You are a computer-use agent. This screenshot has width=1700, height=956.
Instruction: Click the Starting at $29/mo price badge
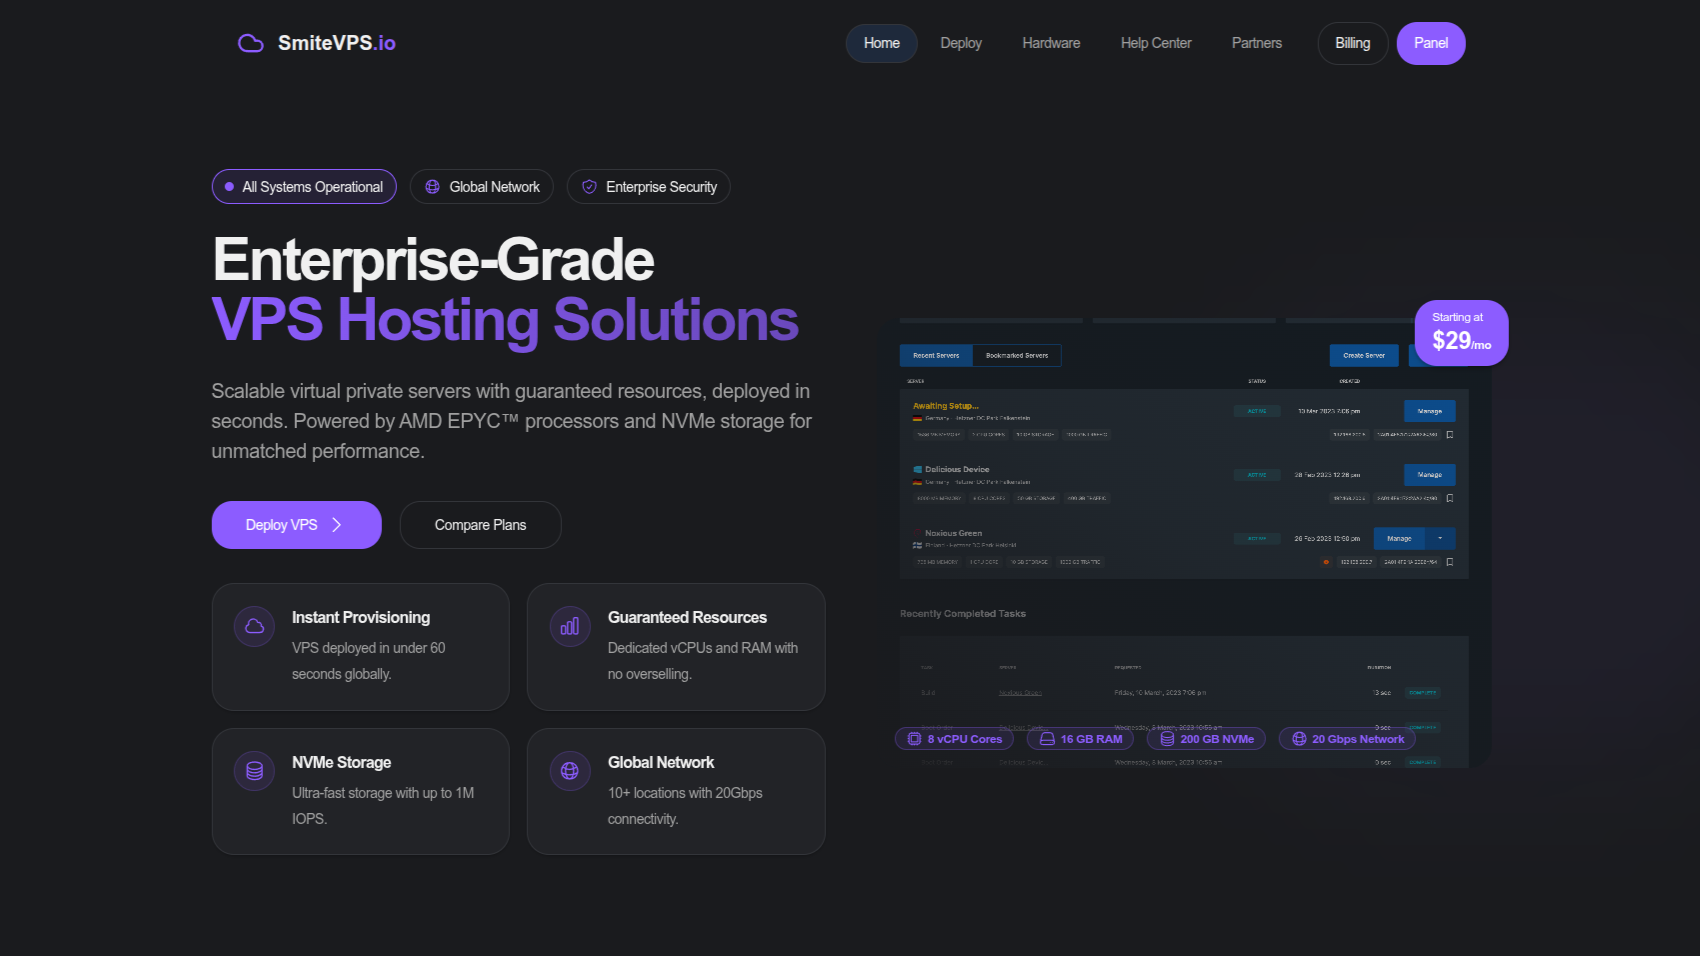click(x=1460, y=332)
